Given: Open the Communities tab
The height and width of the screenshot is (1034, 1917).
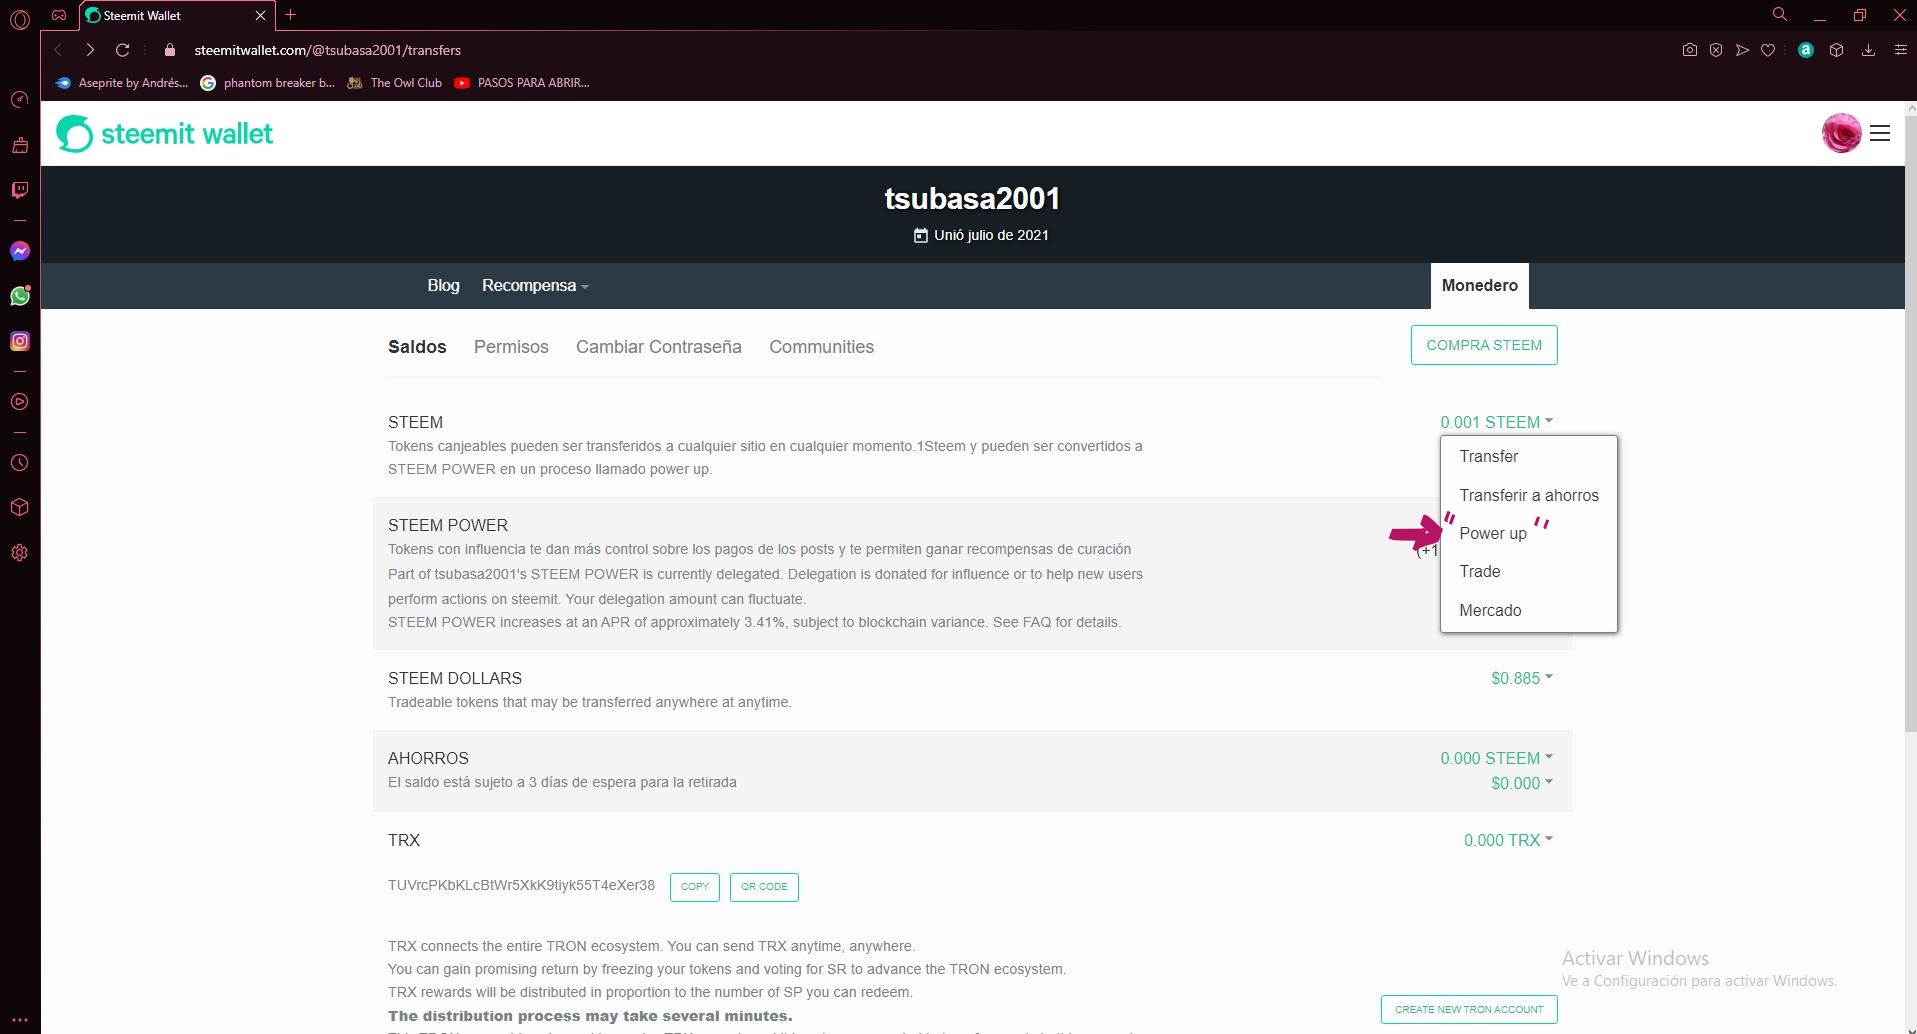Looking at the screenshot, I should click(821, 347).
